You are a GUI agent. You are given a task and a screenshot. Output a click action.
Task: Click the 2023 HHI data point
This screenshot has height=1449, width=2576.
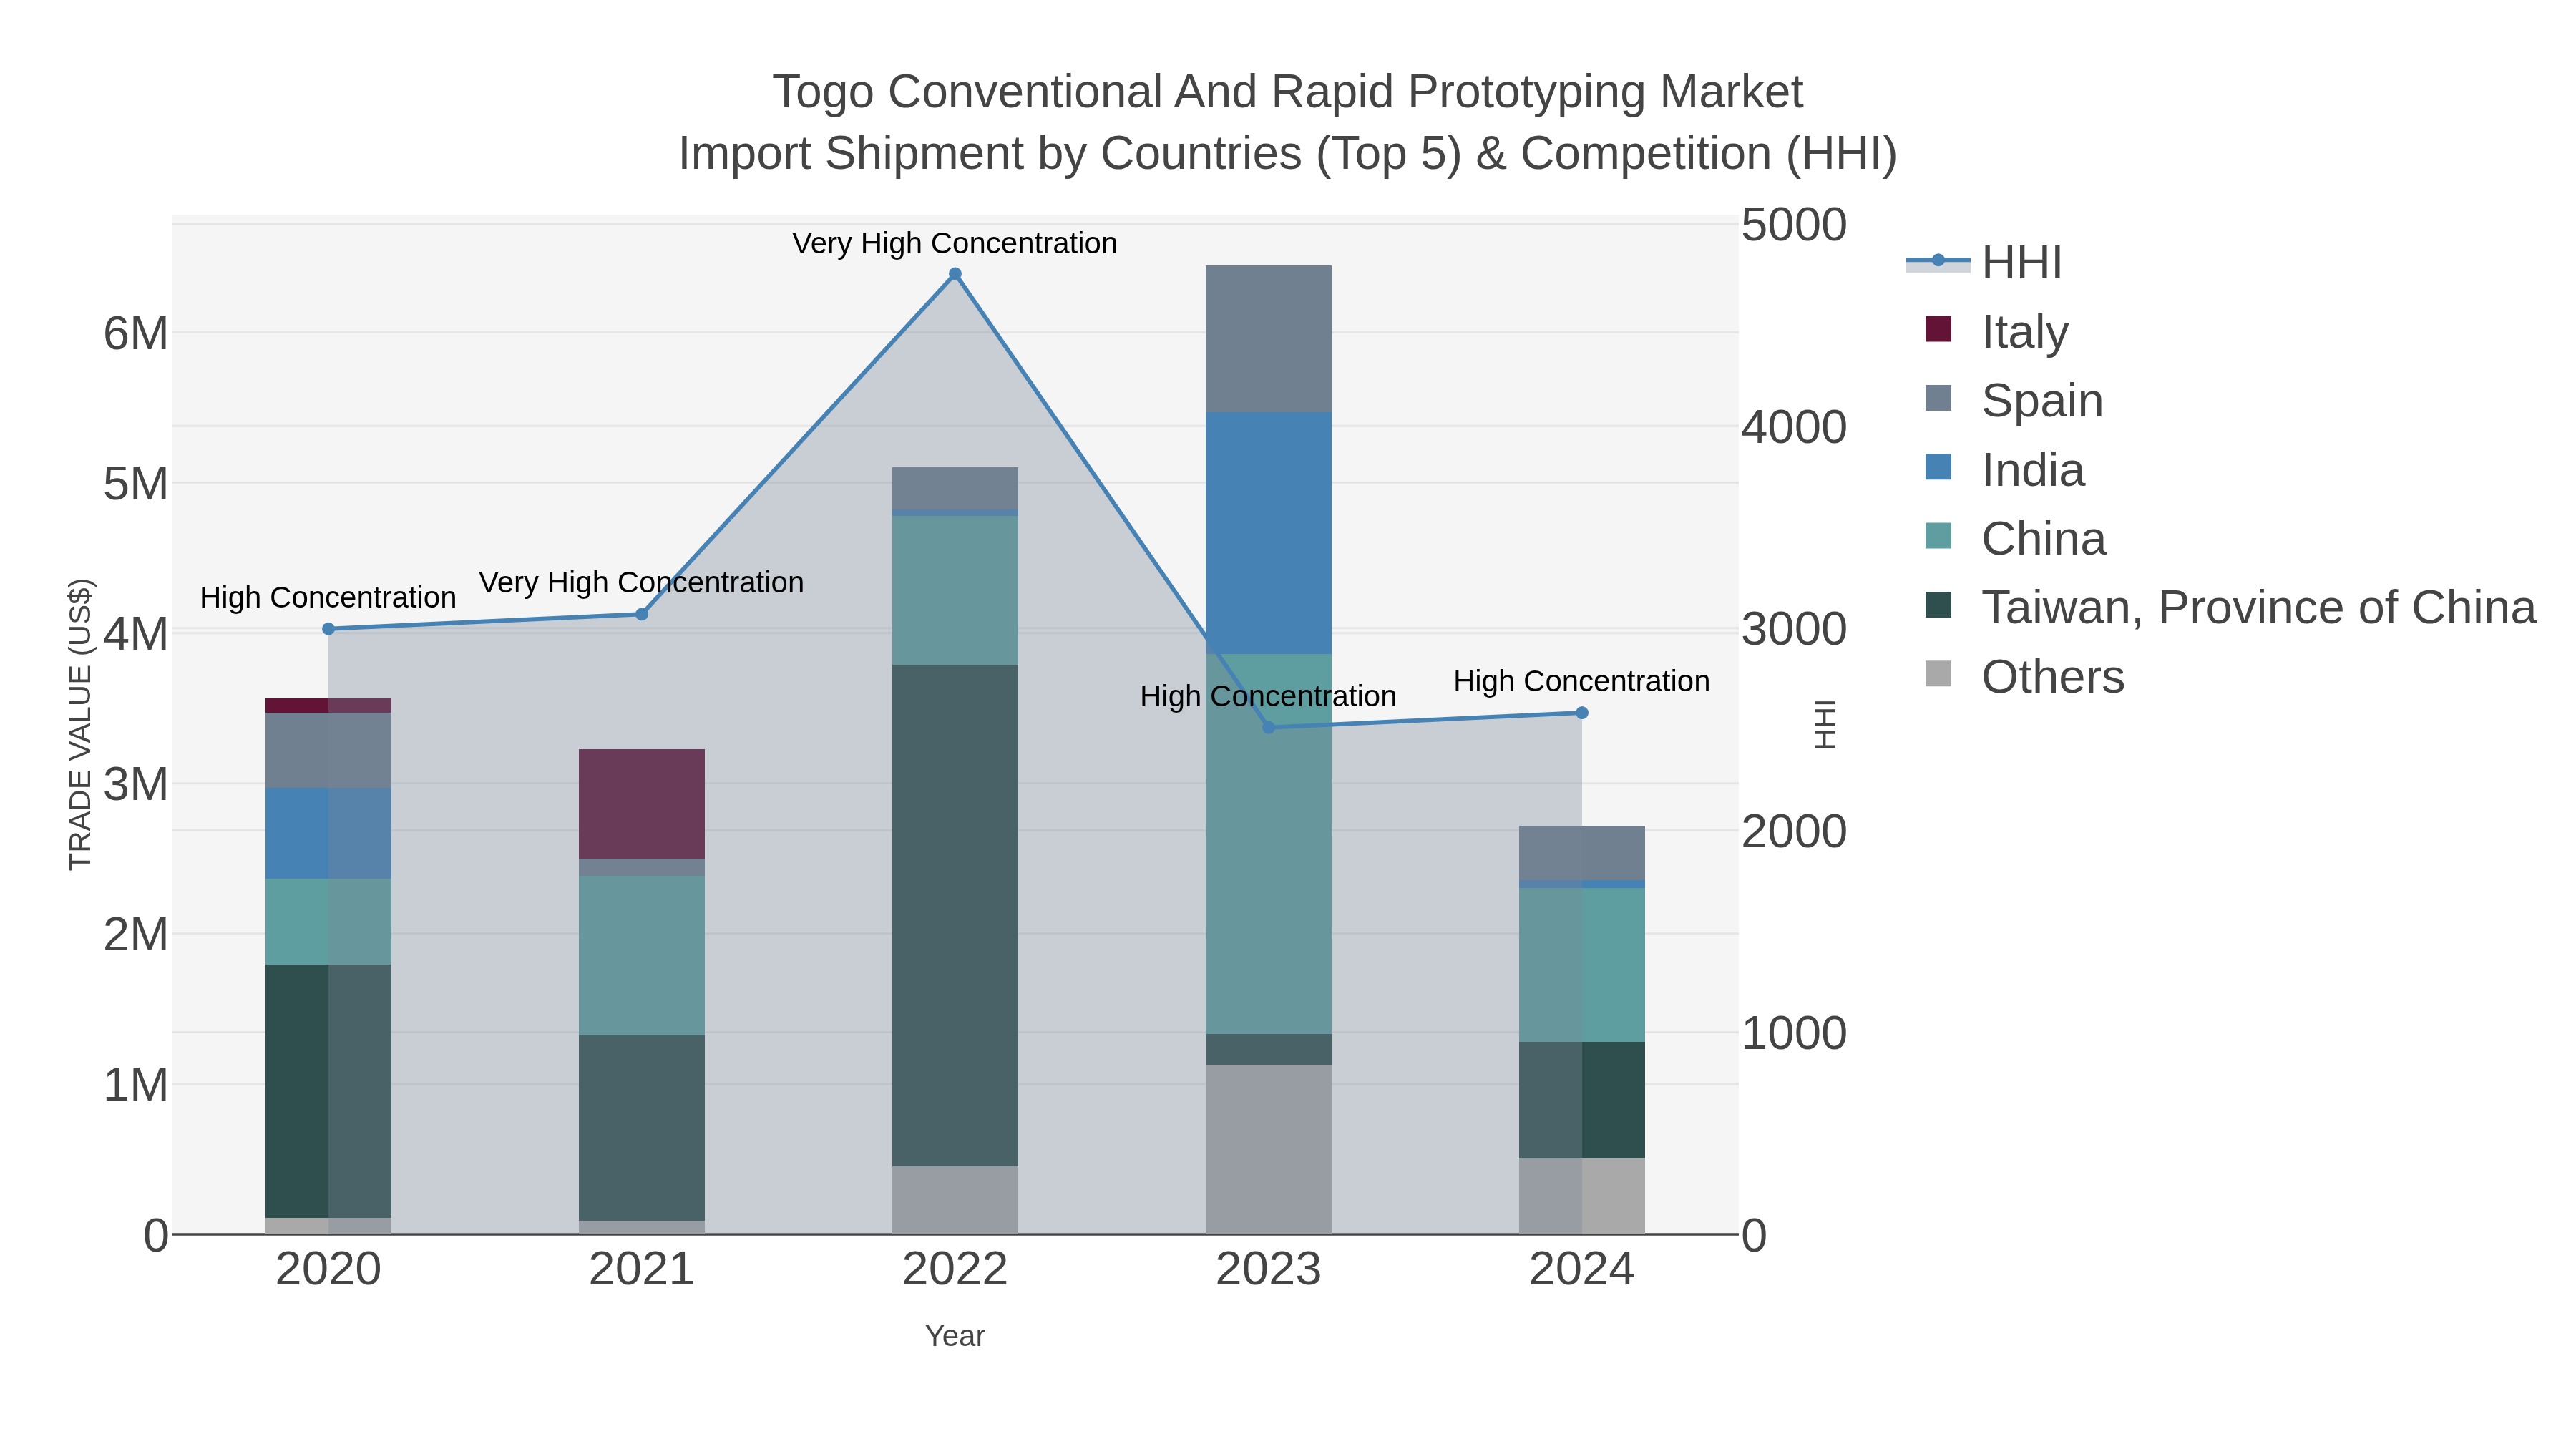pos(1269,727)
